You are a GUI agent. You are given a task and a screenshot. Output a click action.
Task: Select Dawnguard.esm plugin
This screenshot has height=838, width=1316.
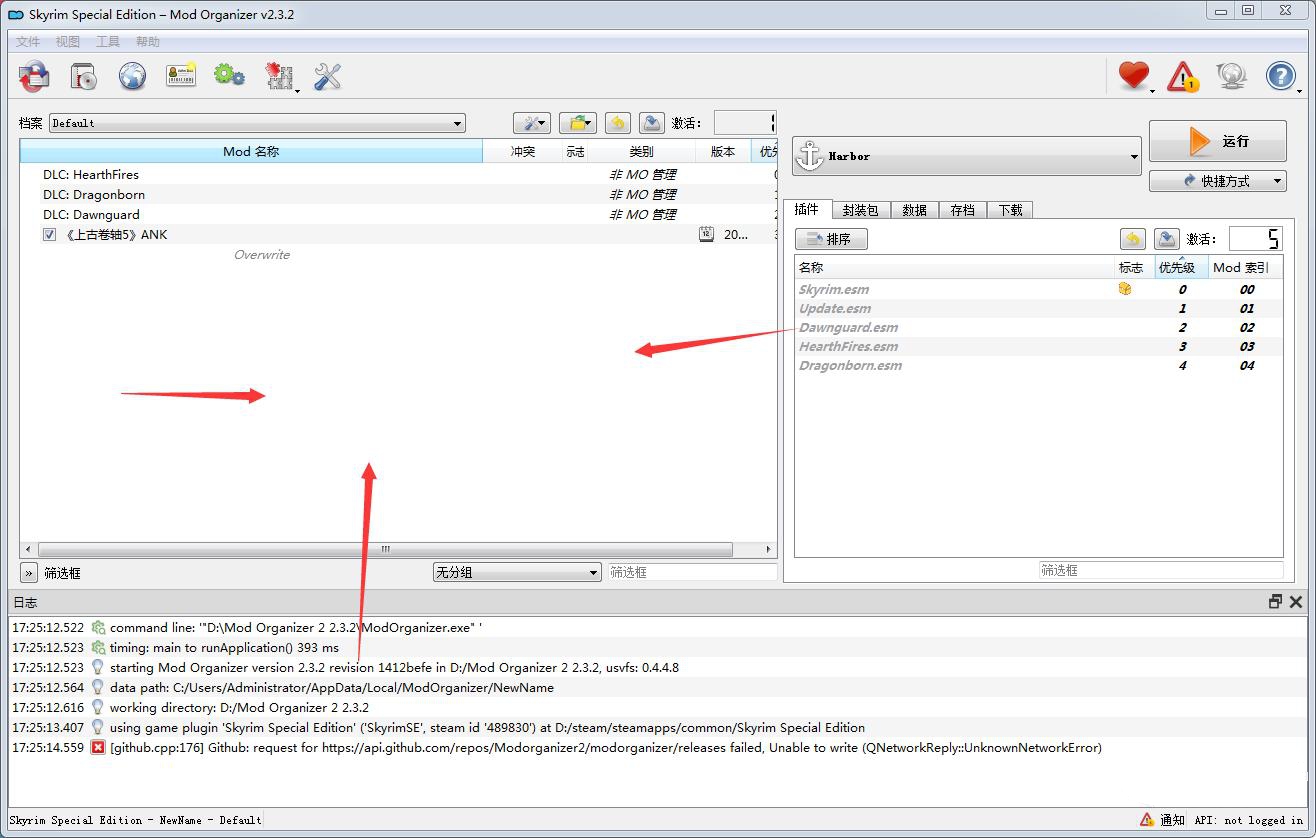[1038, 327]
